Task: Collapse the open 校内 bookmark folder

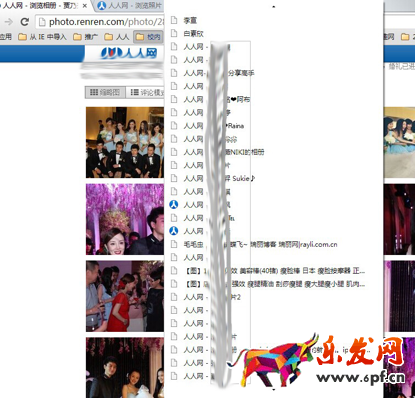Action: point(148,36)
